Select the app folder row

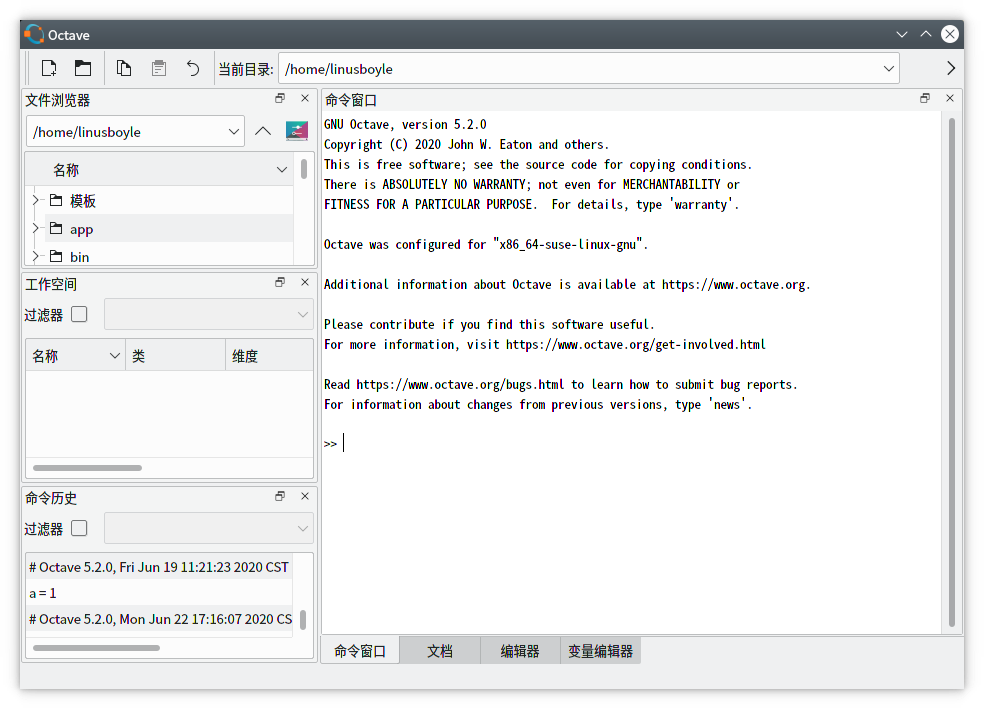[x=169, y=228]
